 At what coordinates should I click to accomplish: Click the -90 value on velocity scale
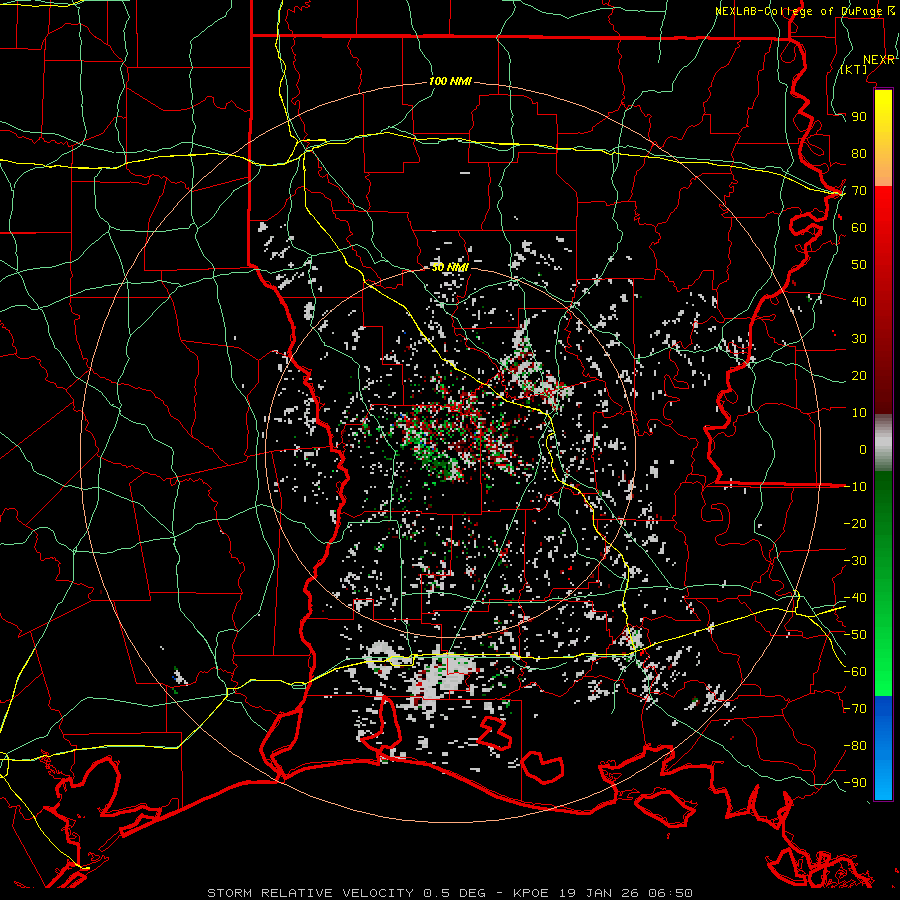tap(855, 783)
